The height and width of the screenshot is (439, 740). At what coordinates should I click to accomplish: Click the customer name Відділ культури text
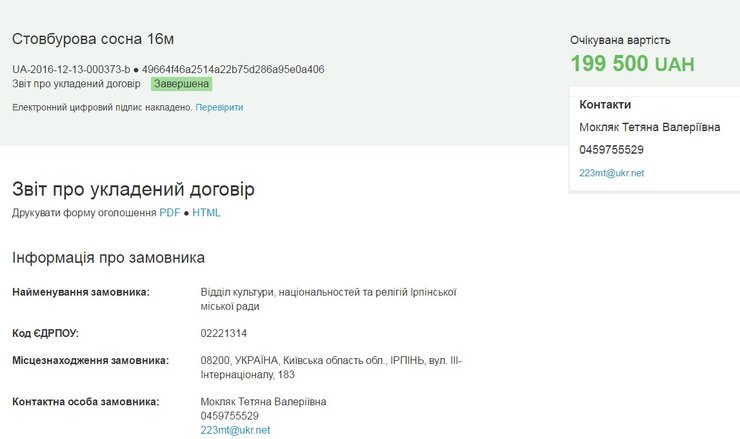tap(328, 292)
